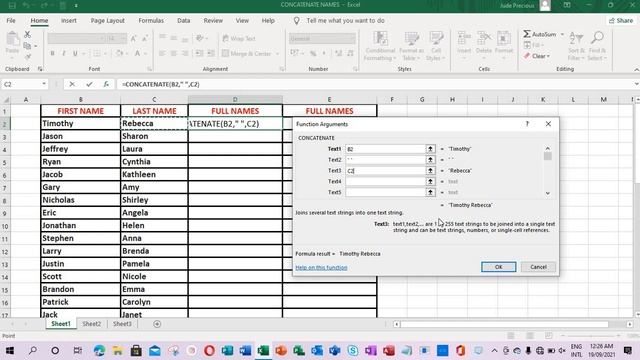640x360 pixels.
Task: Open Microsoft Store from the taskbar
Action: click(136, 351)
